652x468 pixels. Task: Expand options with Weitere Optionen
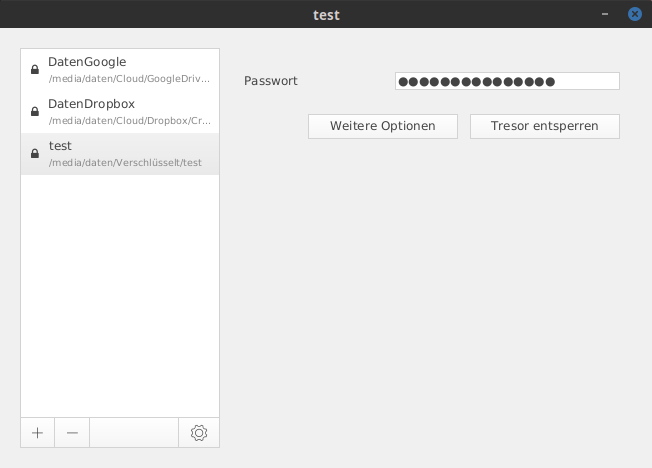click(383, 126)
